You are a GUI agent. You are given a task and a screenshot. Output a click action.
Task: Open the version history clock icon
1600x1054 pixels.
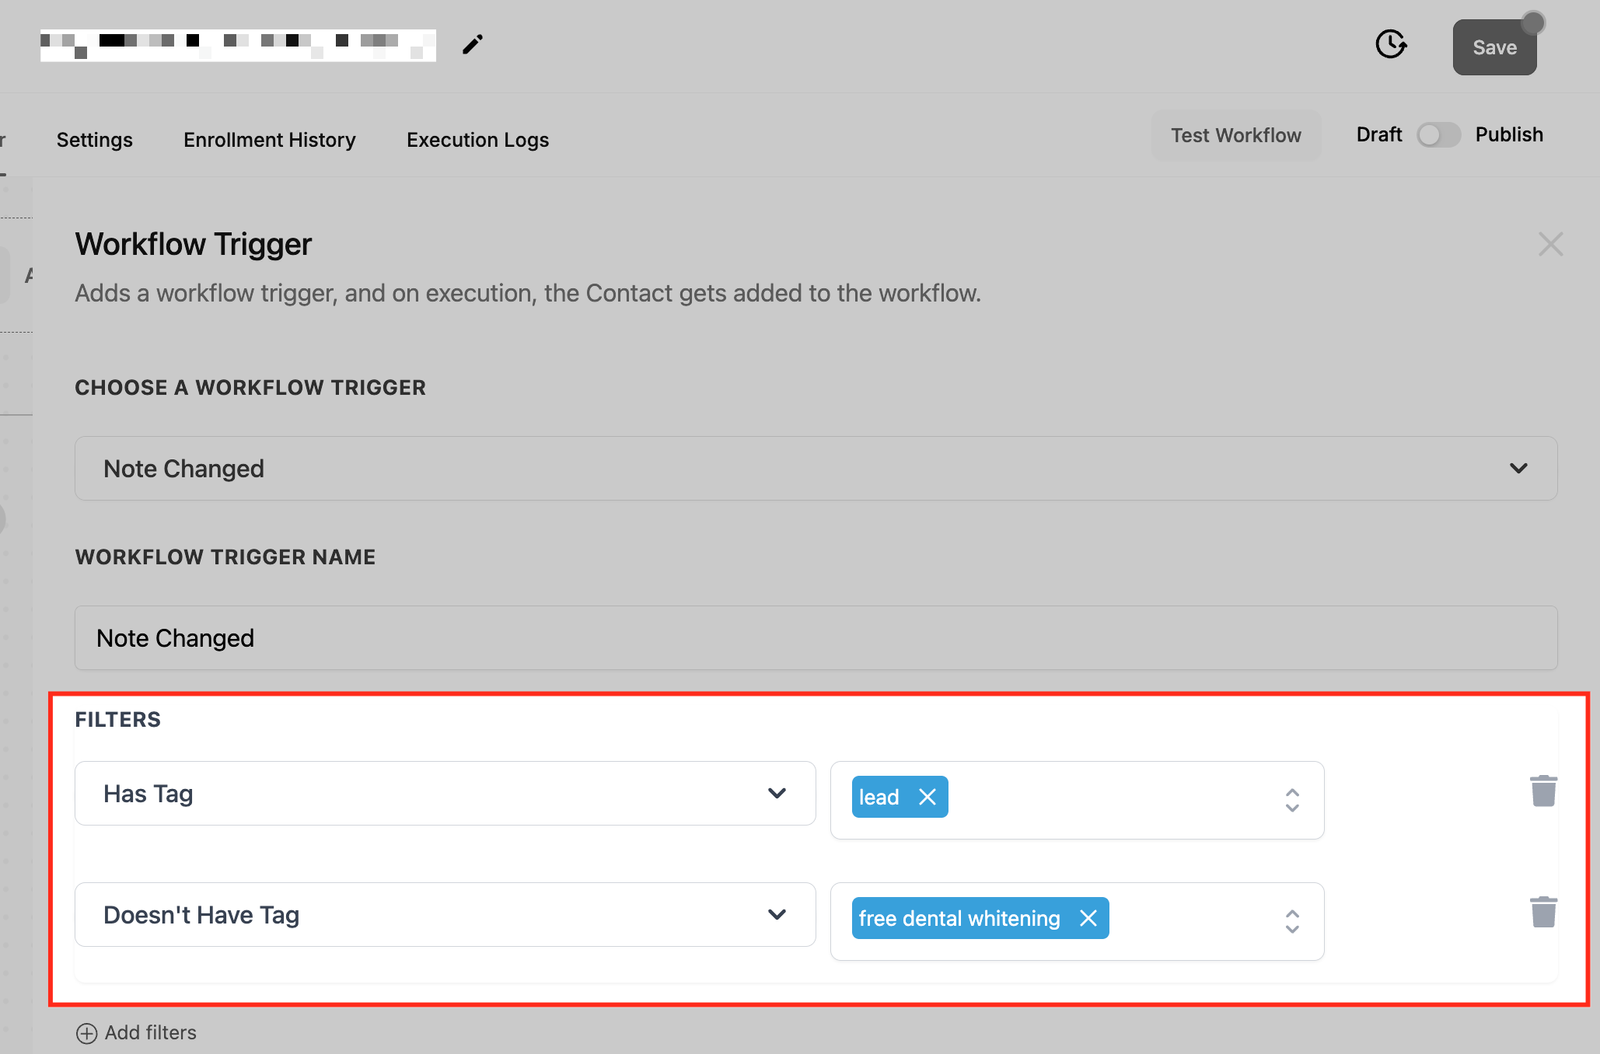point(1390,44)
